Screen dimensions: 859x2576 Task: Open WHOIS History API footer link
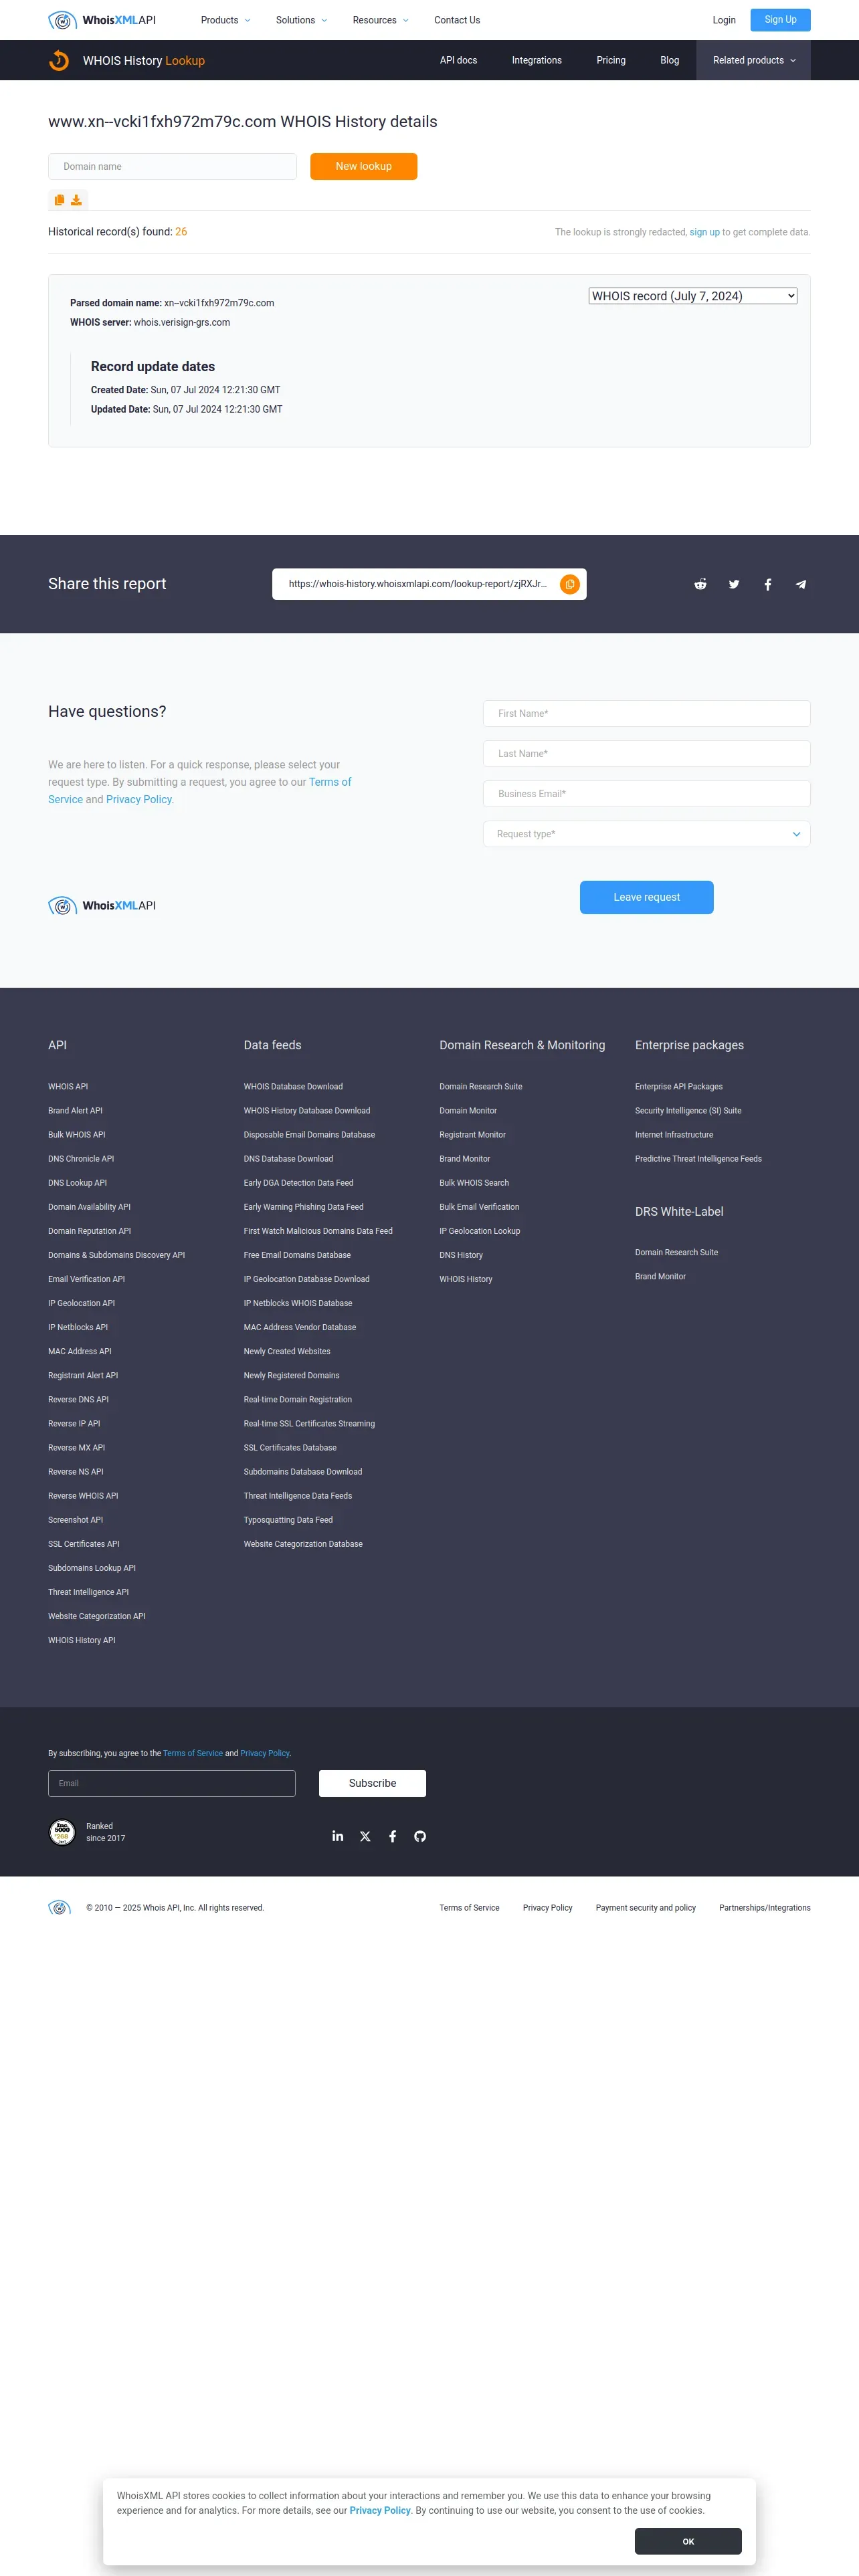(x=82, y=1640)
